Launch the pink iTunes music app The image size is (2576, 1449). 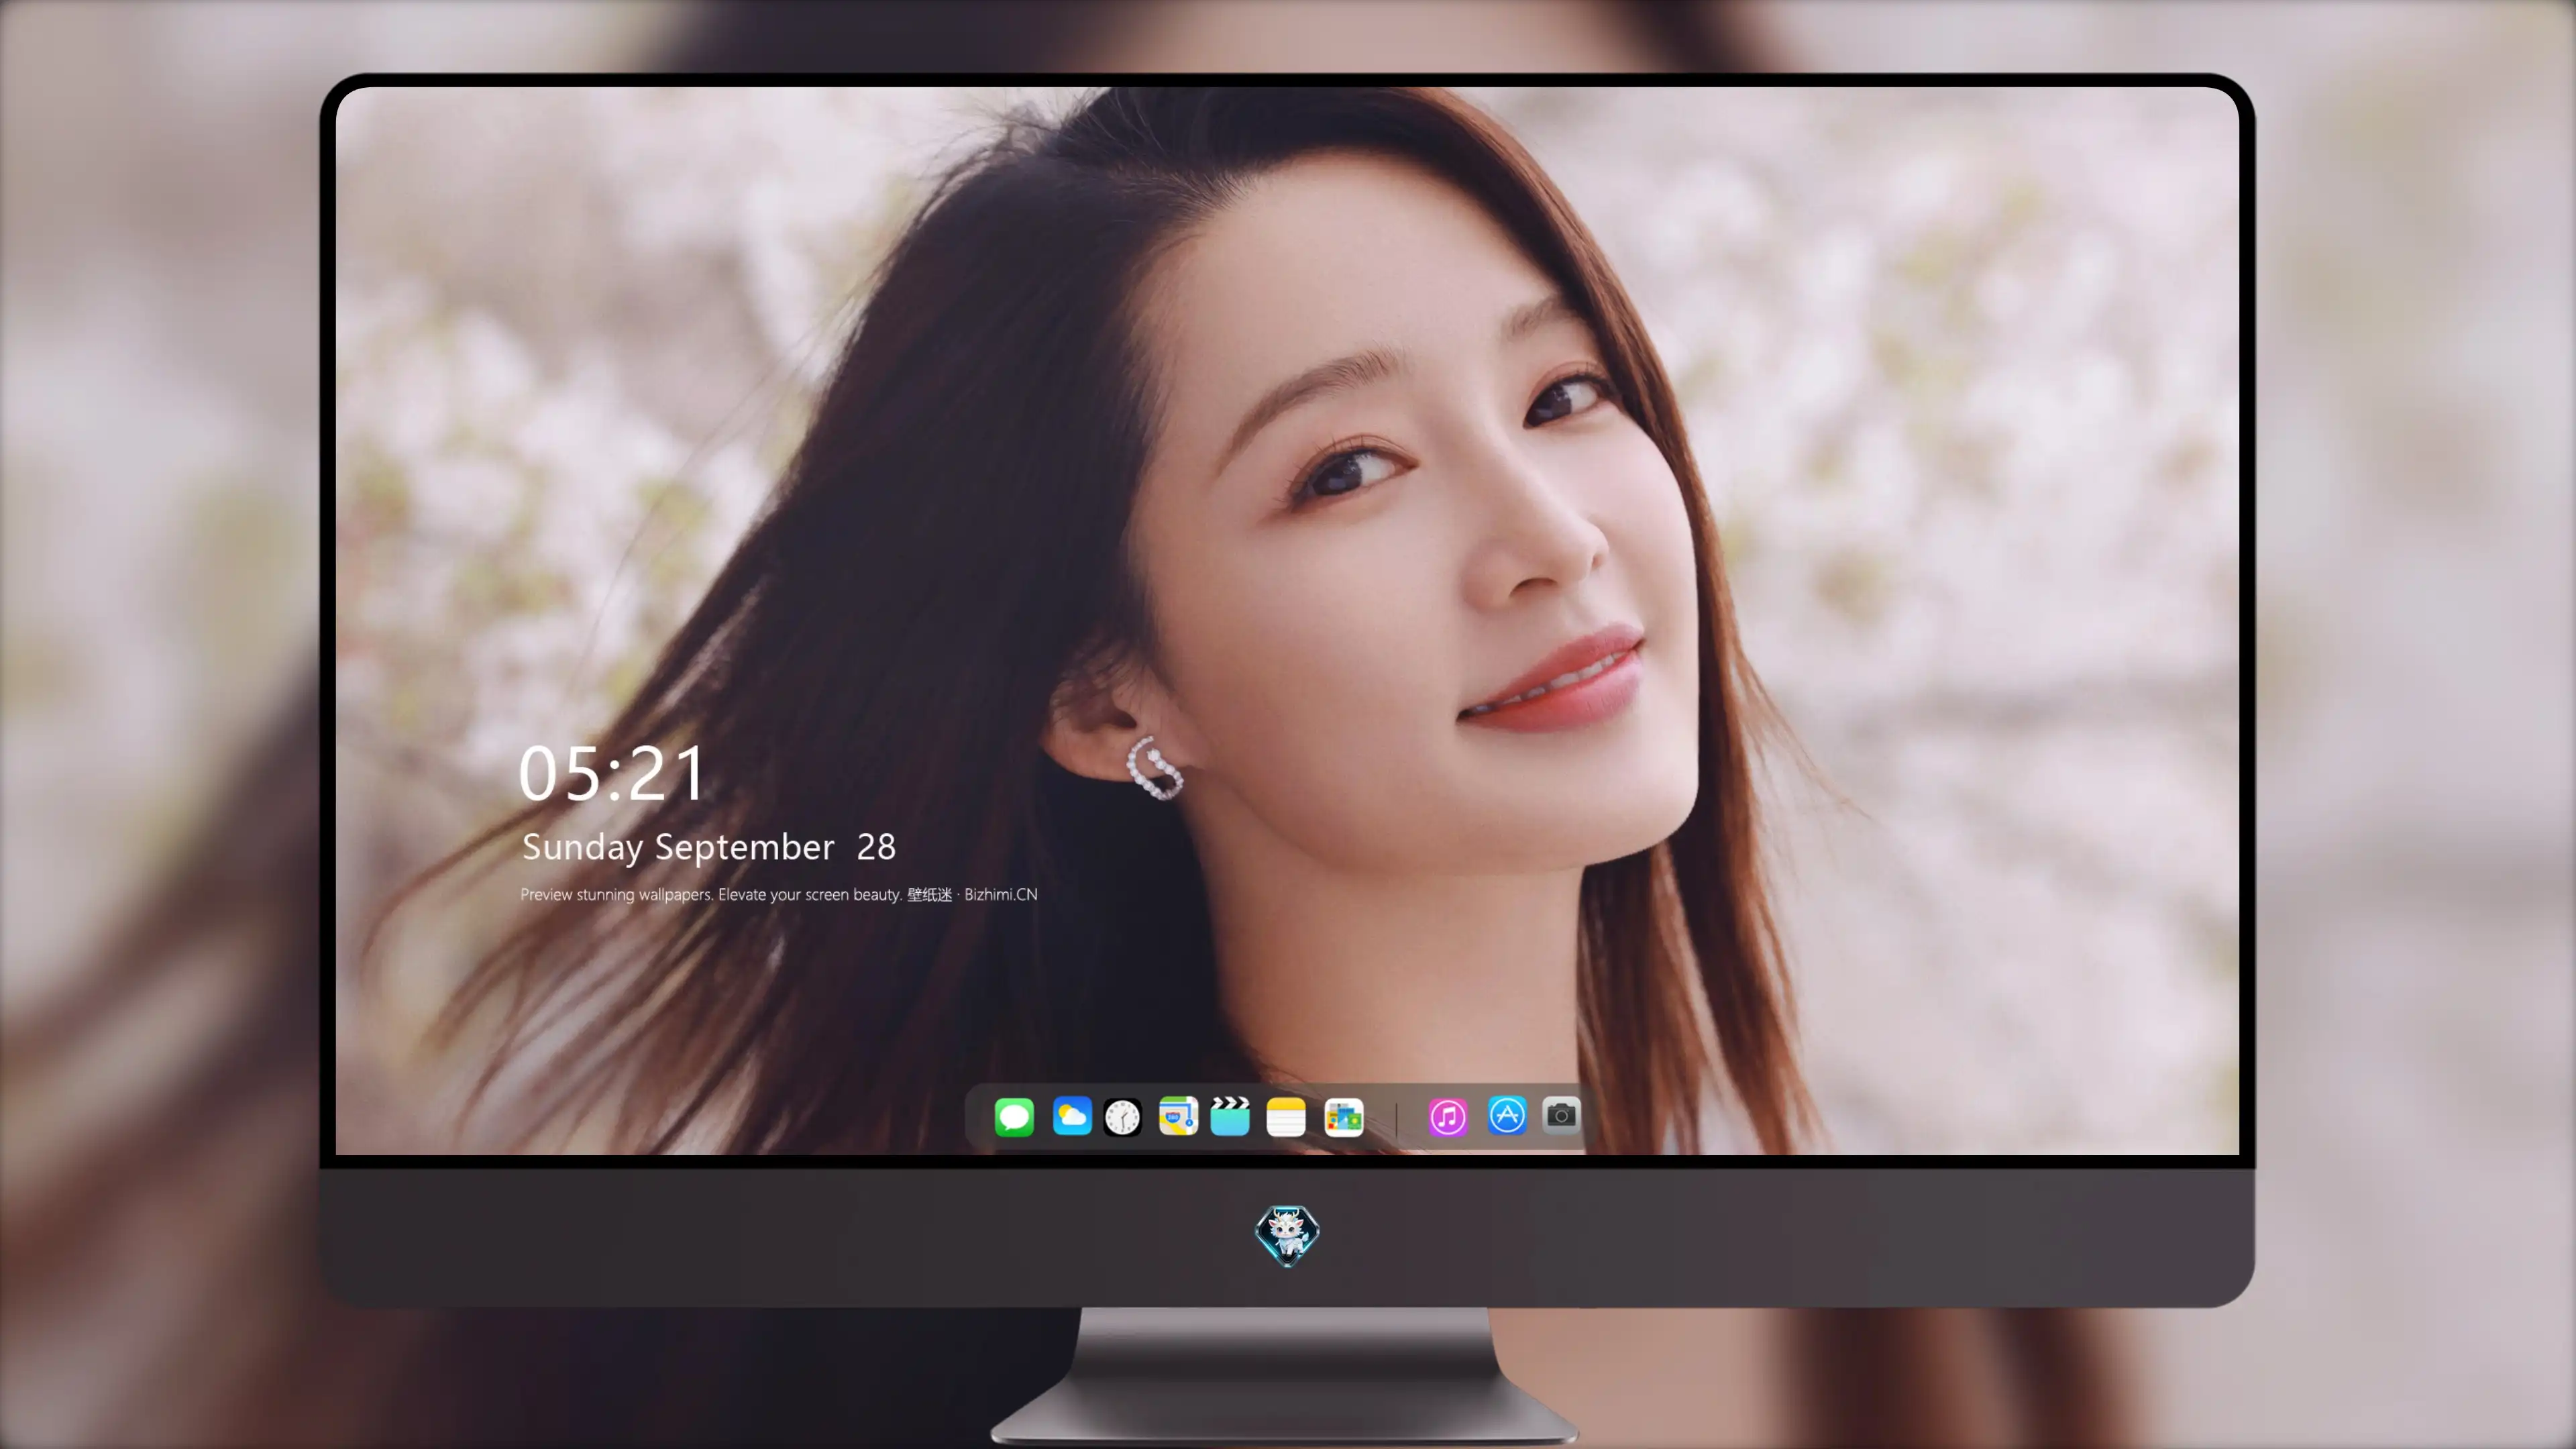(x=1448, y=1117)
